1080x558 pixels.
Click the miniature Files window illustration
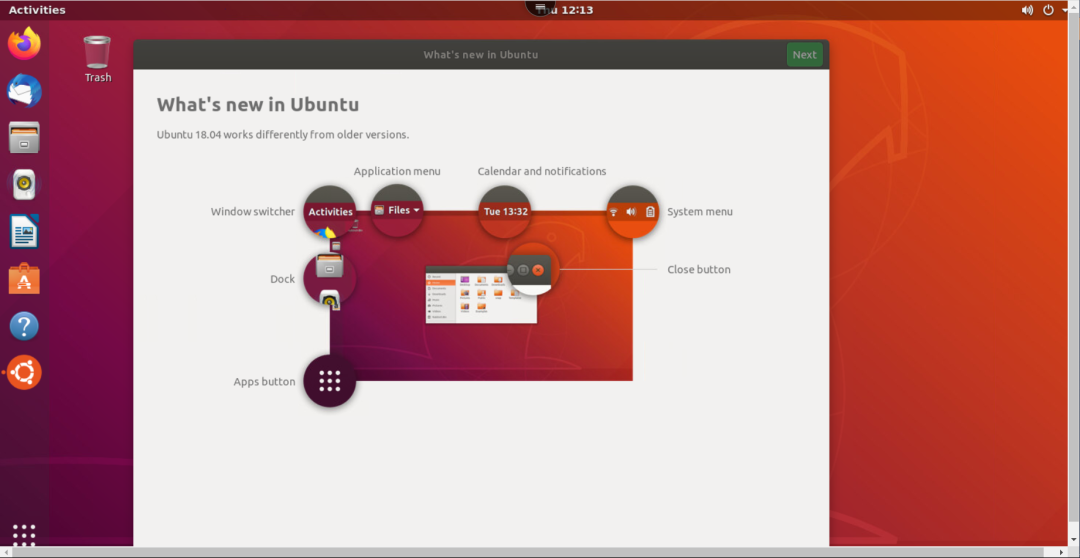(481, 295)
